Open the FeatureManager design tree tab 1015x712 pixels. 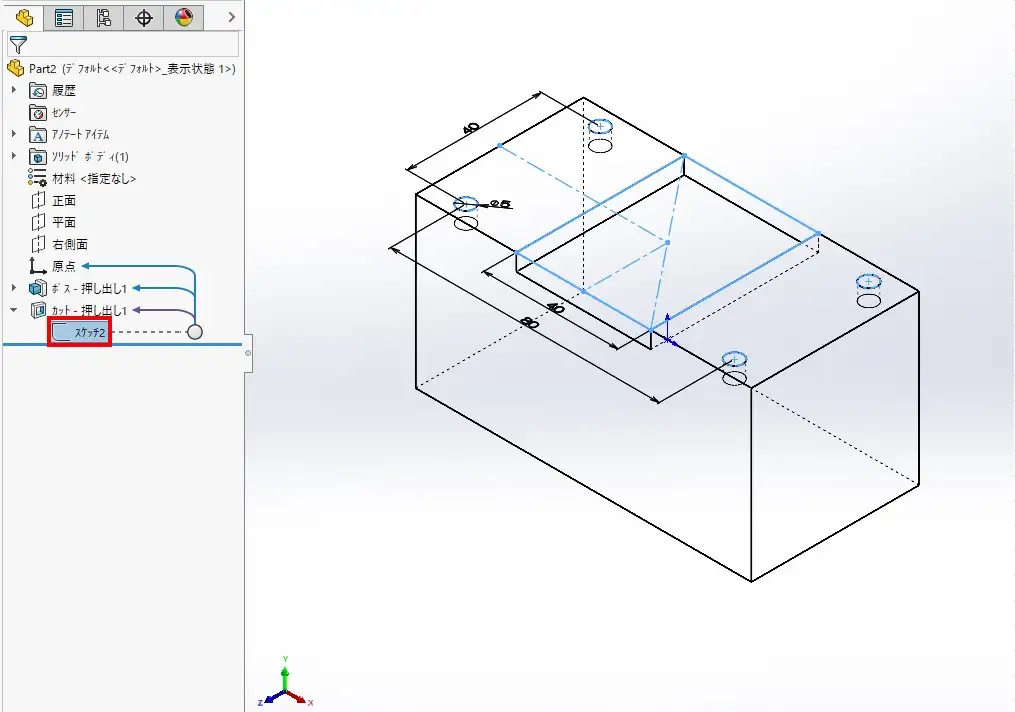[x=24, y=17]
